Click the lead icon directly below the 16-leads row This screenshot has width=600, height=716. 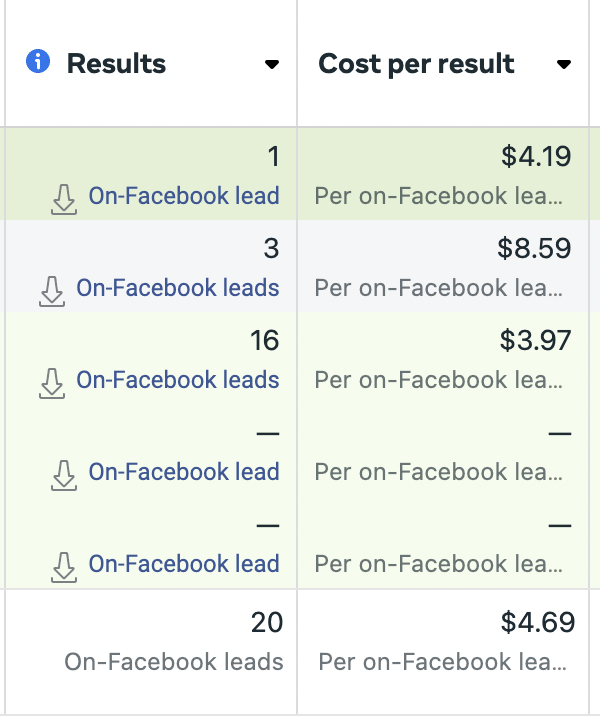click(x=64, y=475)
